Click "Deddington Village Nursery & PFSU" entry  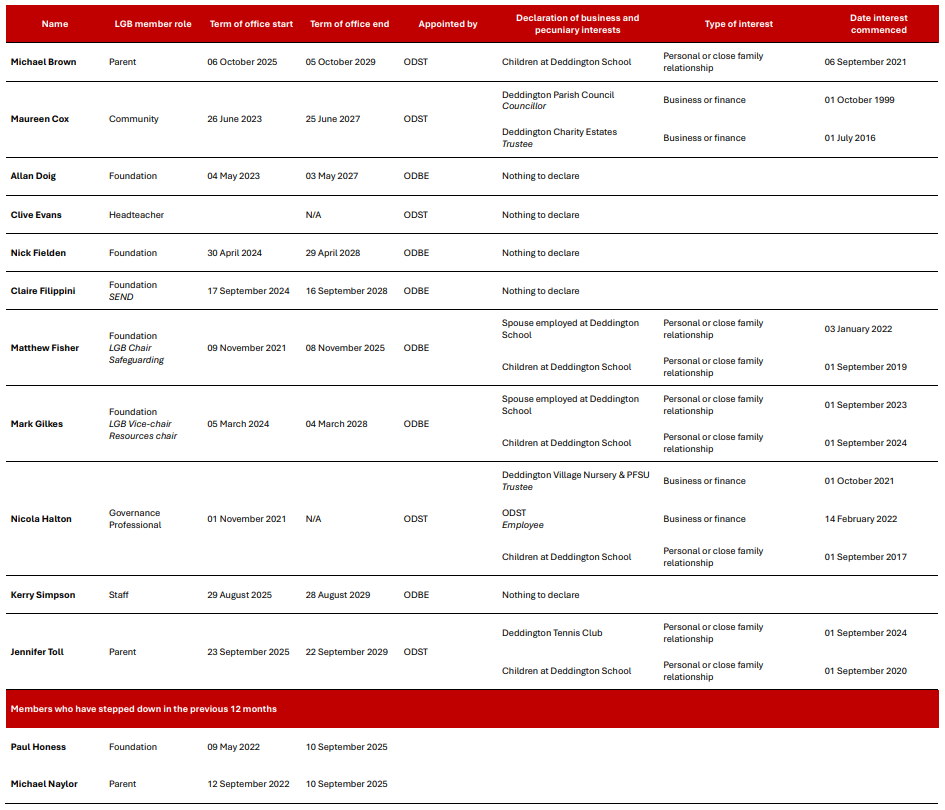click(x=575, y=475)
